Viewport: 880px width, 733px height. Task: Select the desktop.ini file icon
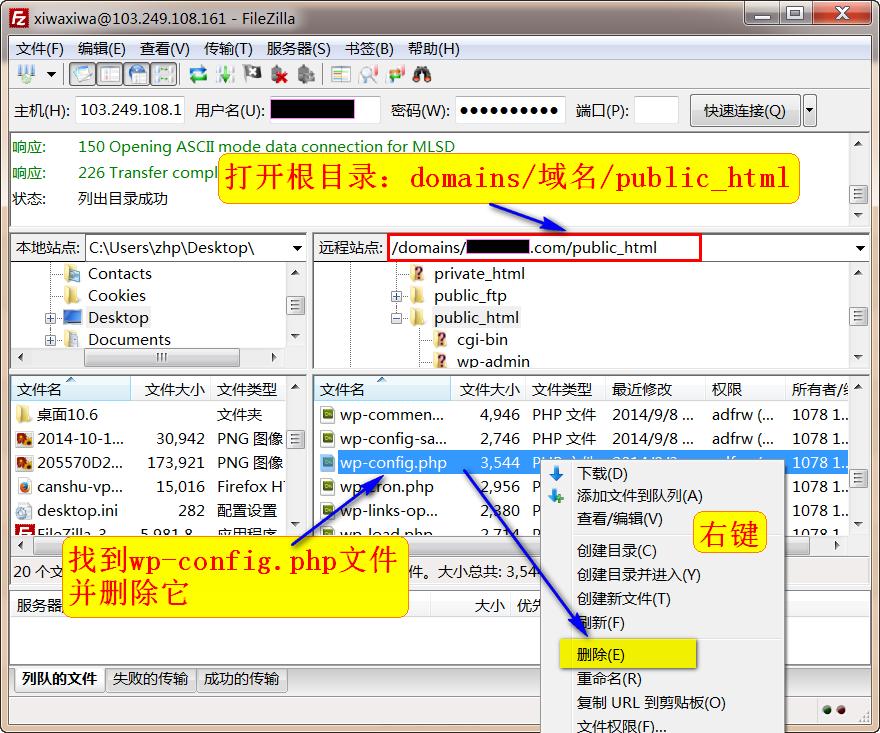(24, 511)
